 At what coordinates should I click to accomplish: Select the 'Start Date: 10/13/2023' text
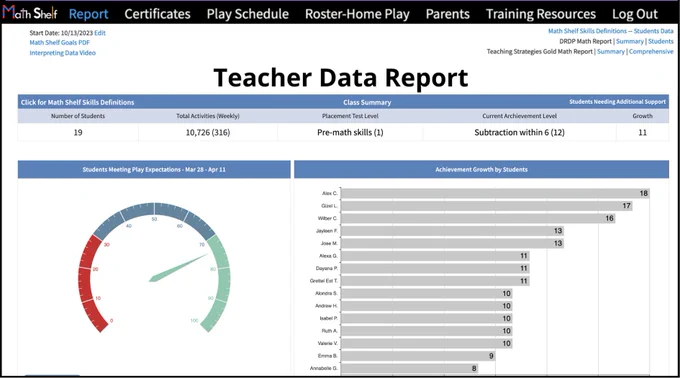click(61, 33)
